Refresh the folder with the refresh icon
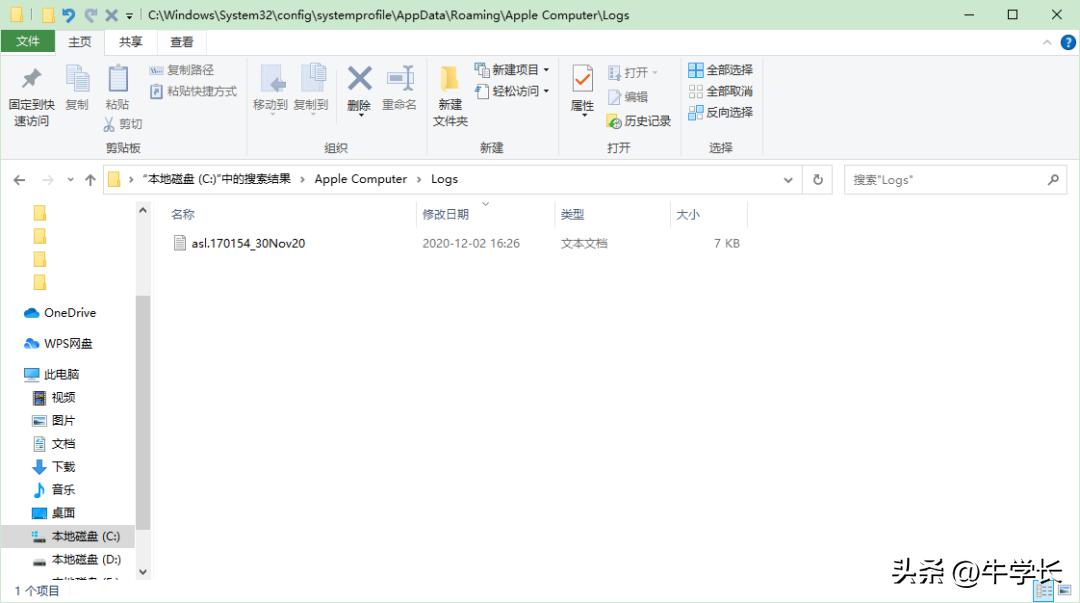Image resolution: width=1080 pixels, height=603 pixels. [817, 179]
